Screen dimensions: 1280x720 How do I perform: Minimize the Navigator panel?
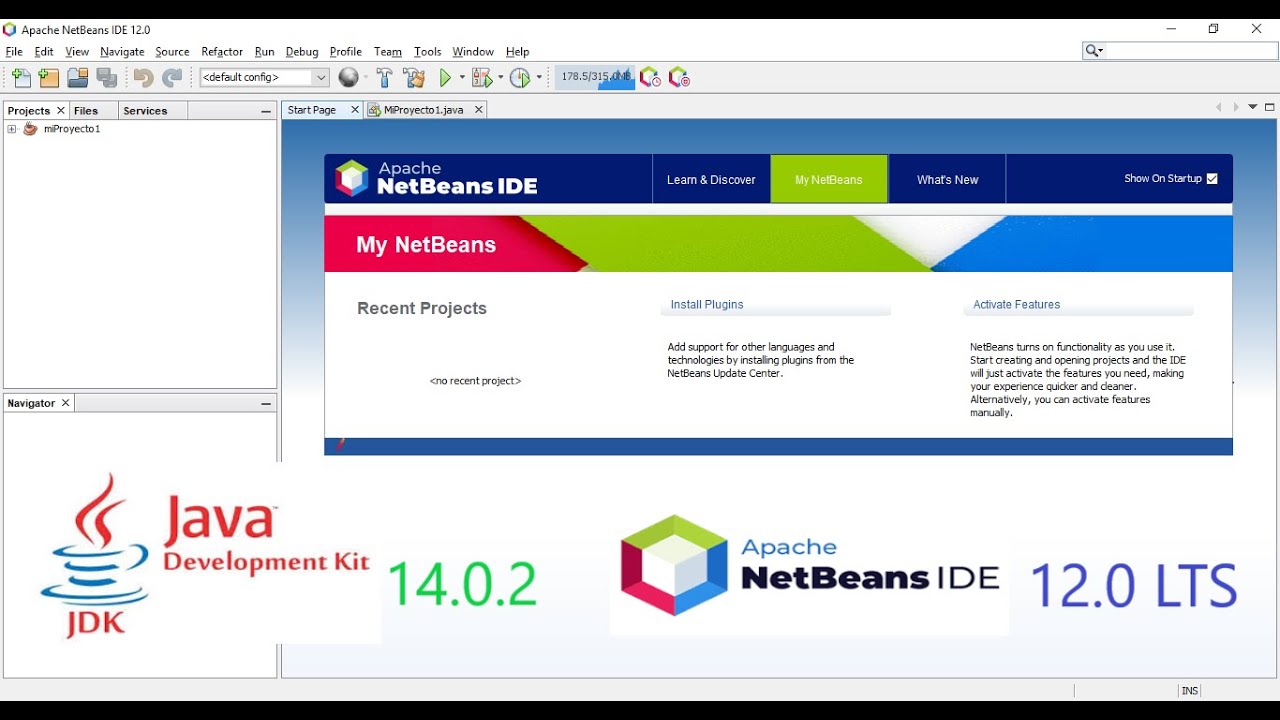tap(266, 403)
